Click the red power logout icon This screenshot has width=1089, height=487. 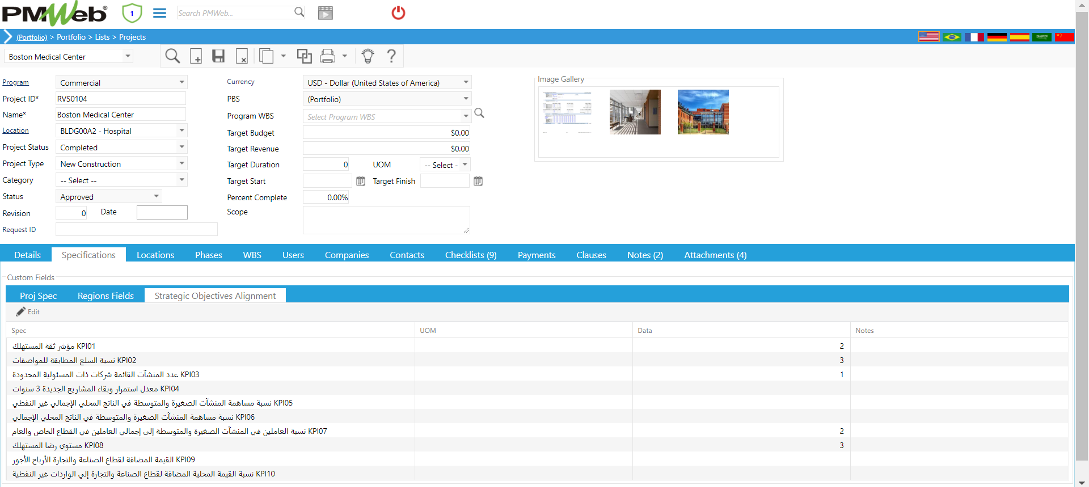pos(398,13)
